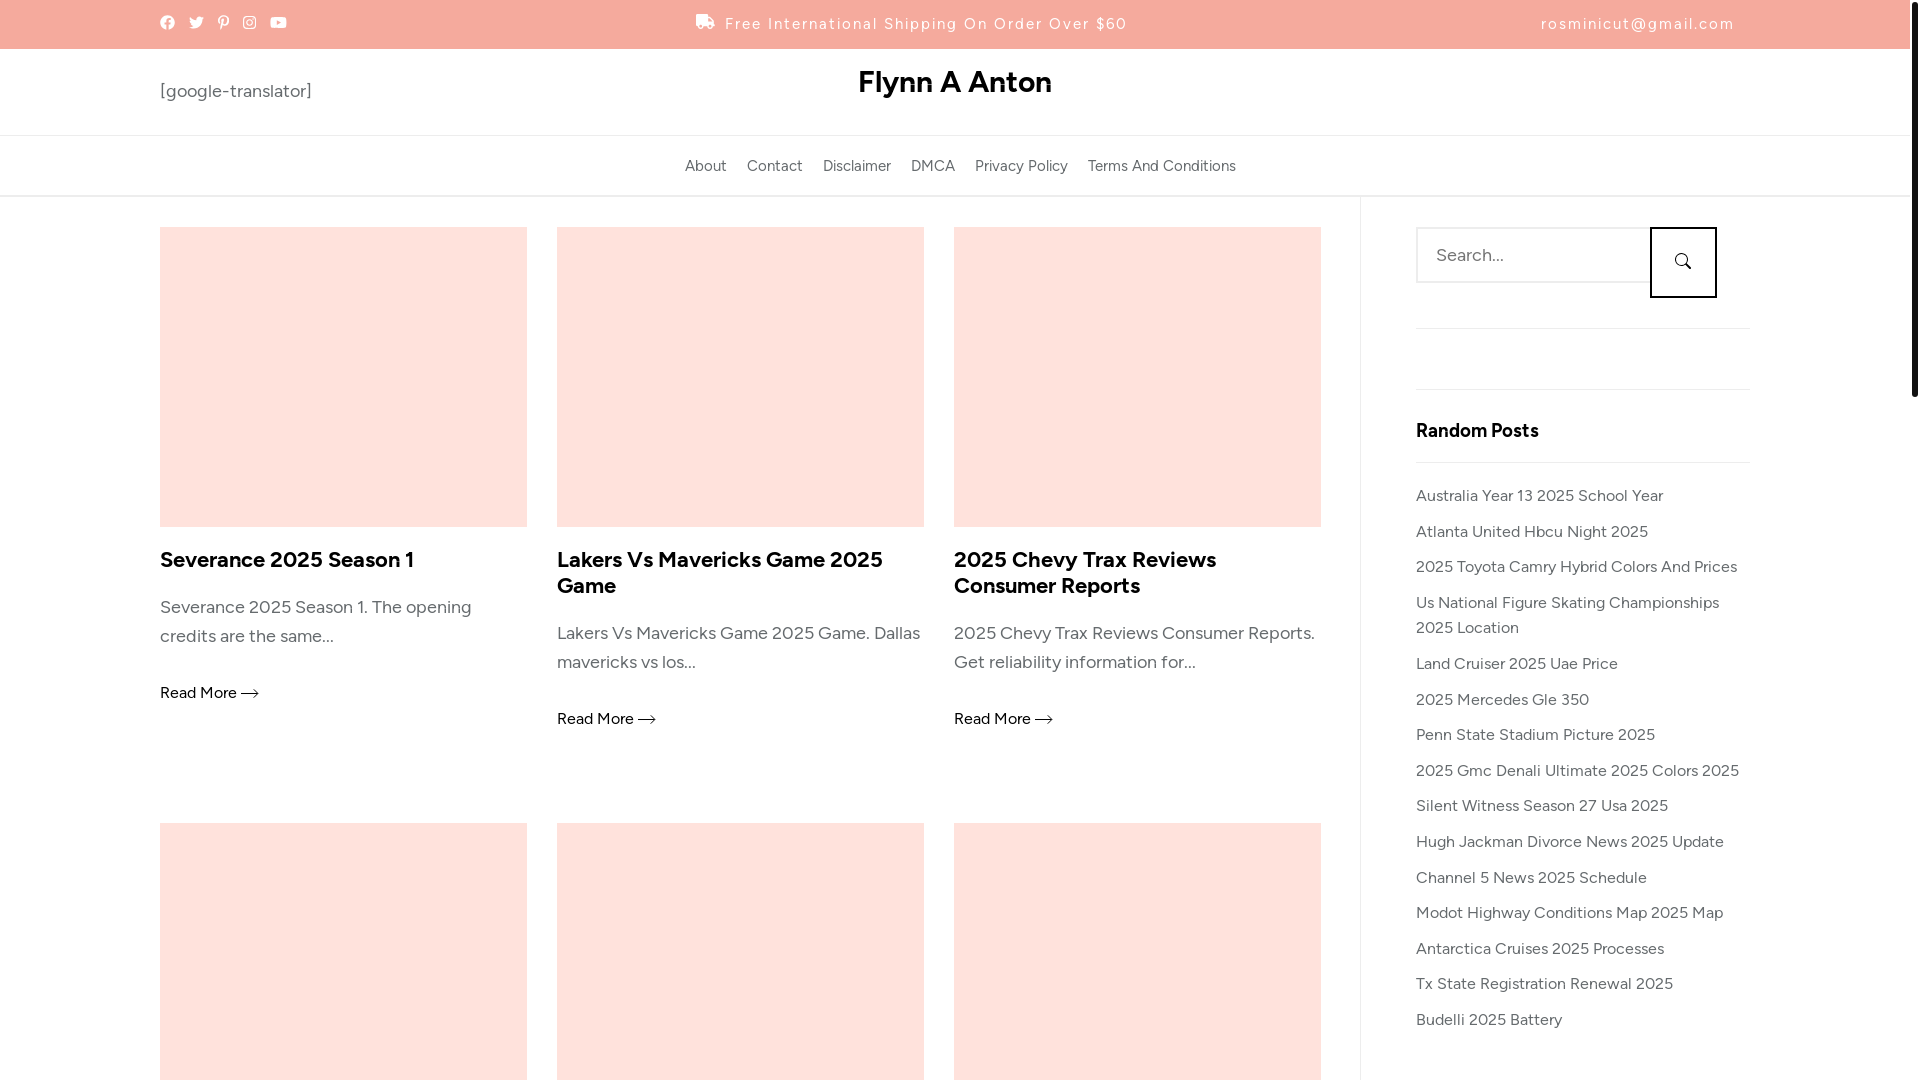Click the Severance post excerpt text

click(315, 622)
